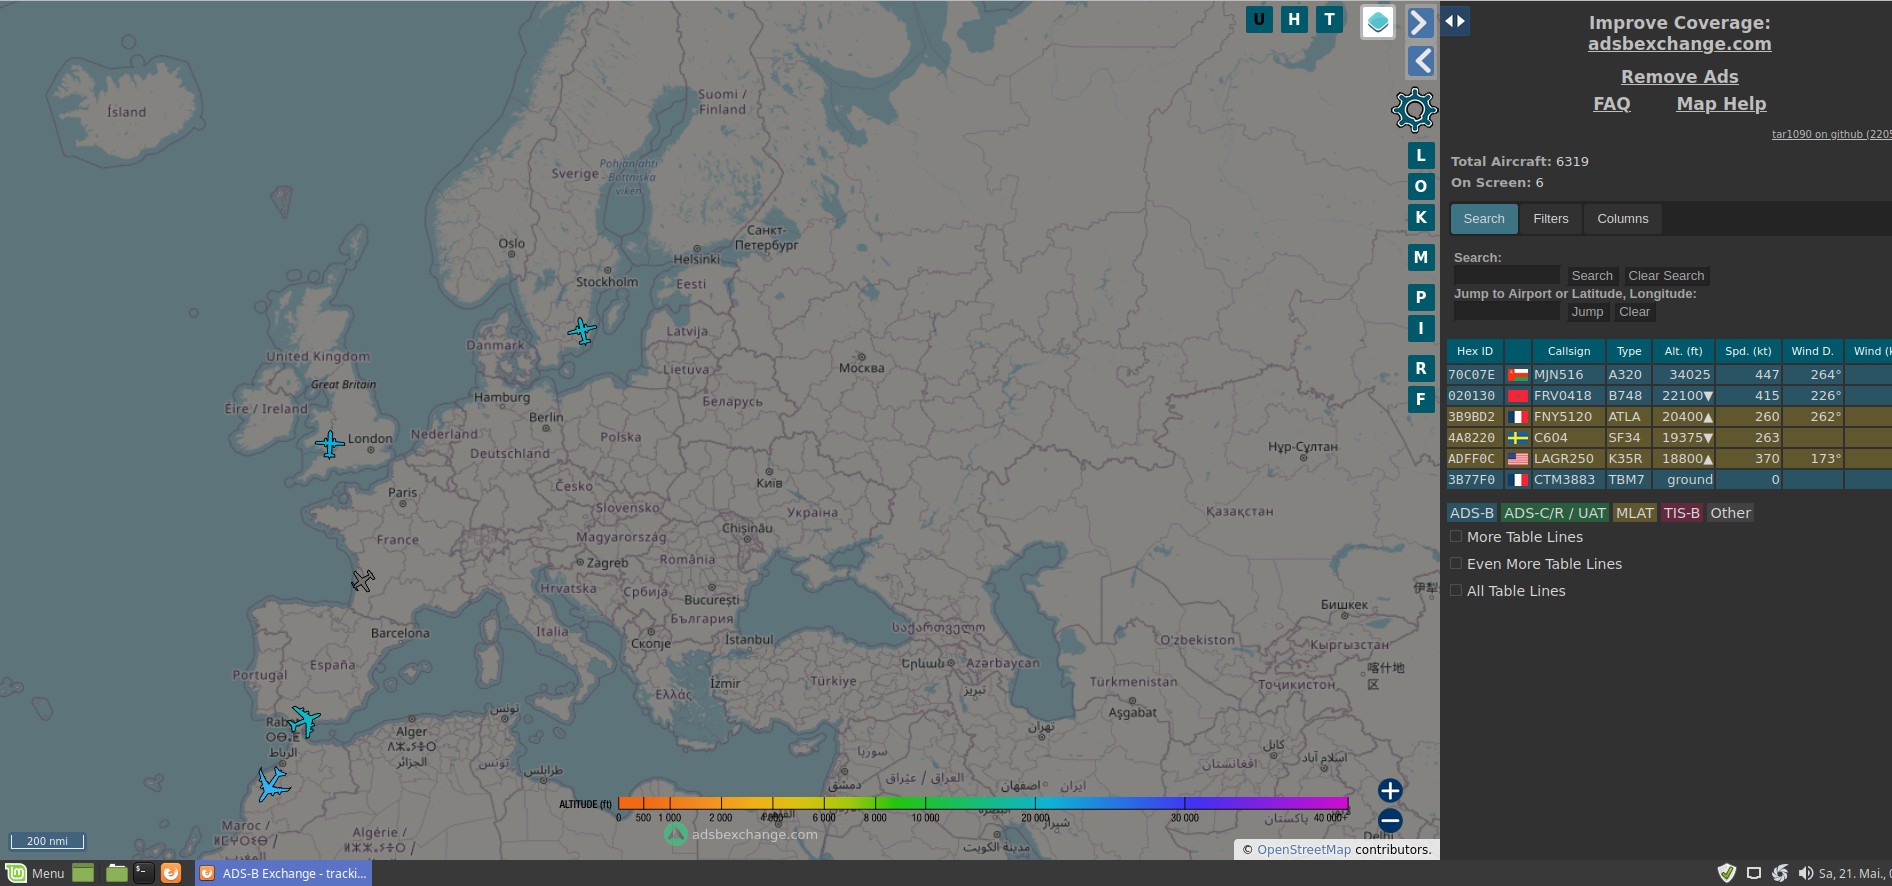
Task: Zoom out with the minus button
Action: tap(1389, 822)
